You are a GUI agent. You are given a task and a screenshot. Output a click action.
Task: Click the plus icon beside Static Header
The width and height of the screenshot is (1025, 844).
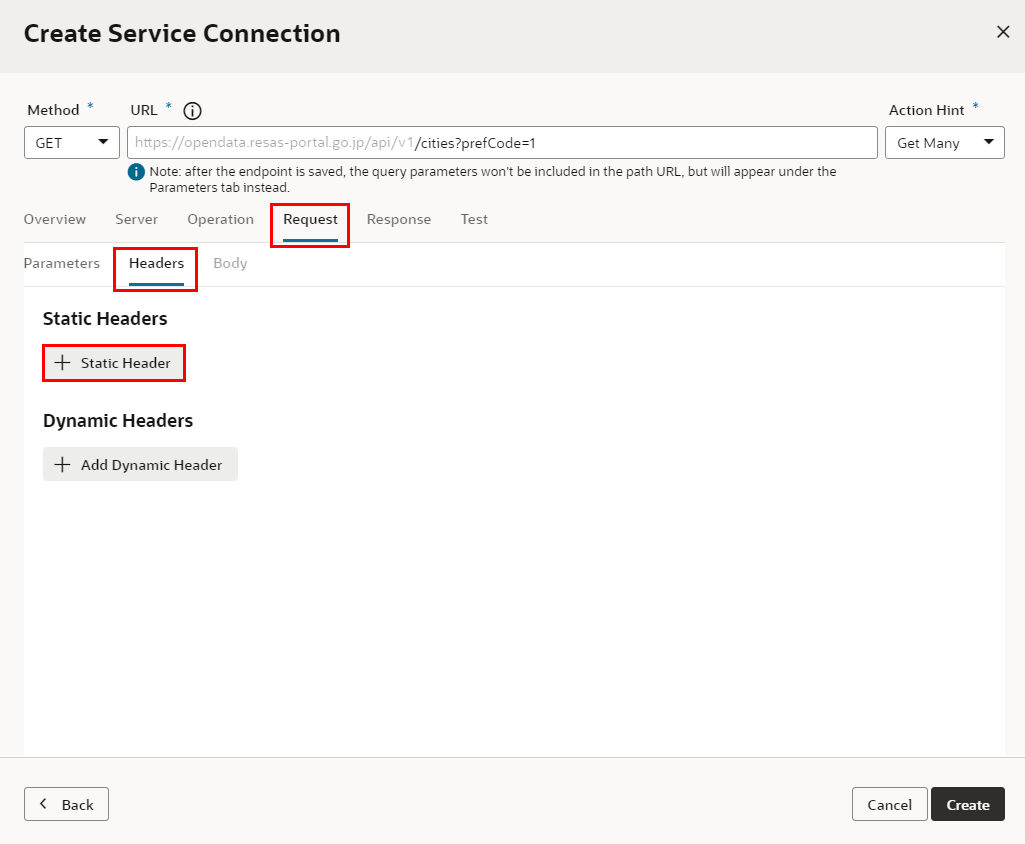(x=62, y=363)
